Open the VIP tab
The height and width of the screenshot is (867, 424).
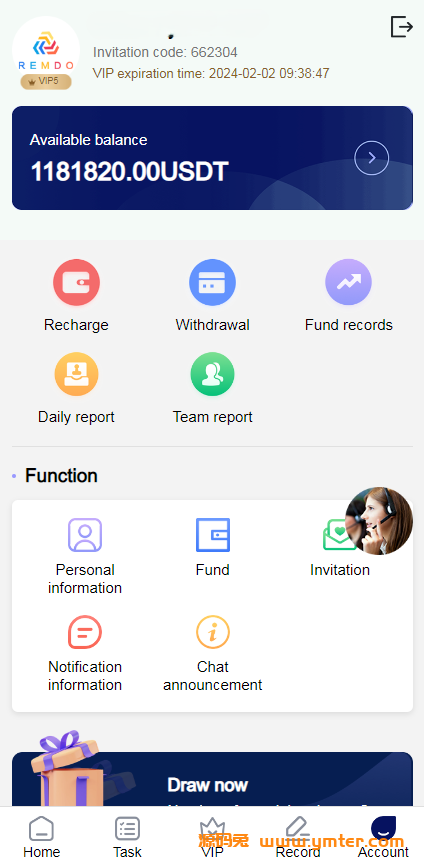tap(212, 838)
